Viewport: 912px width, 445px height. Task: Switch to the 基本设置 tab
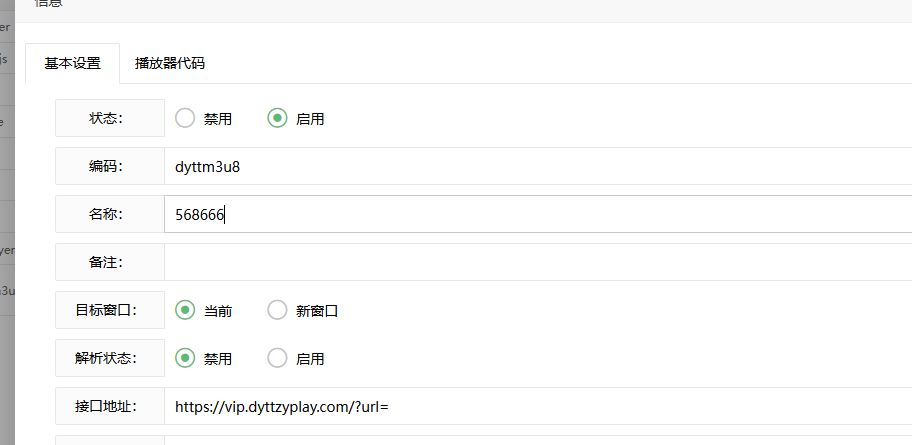pos(72,63)
